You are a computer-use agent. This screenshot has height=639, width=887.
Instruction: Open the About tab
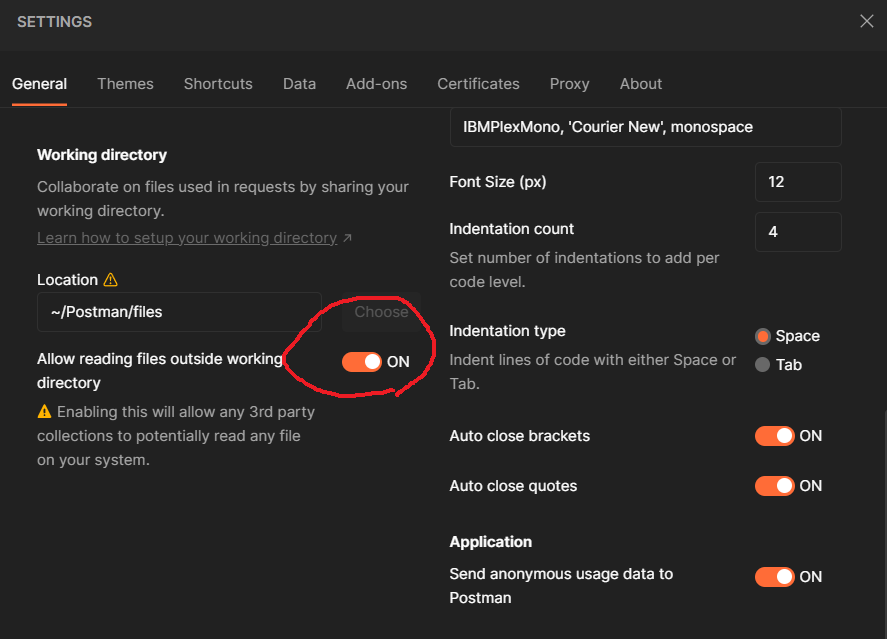tap(641, 84)
